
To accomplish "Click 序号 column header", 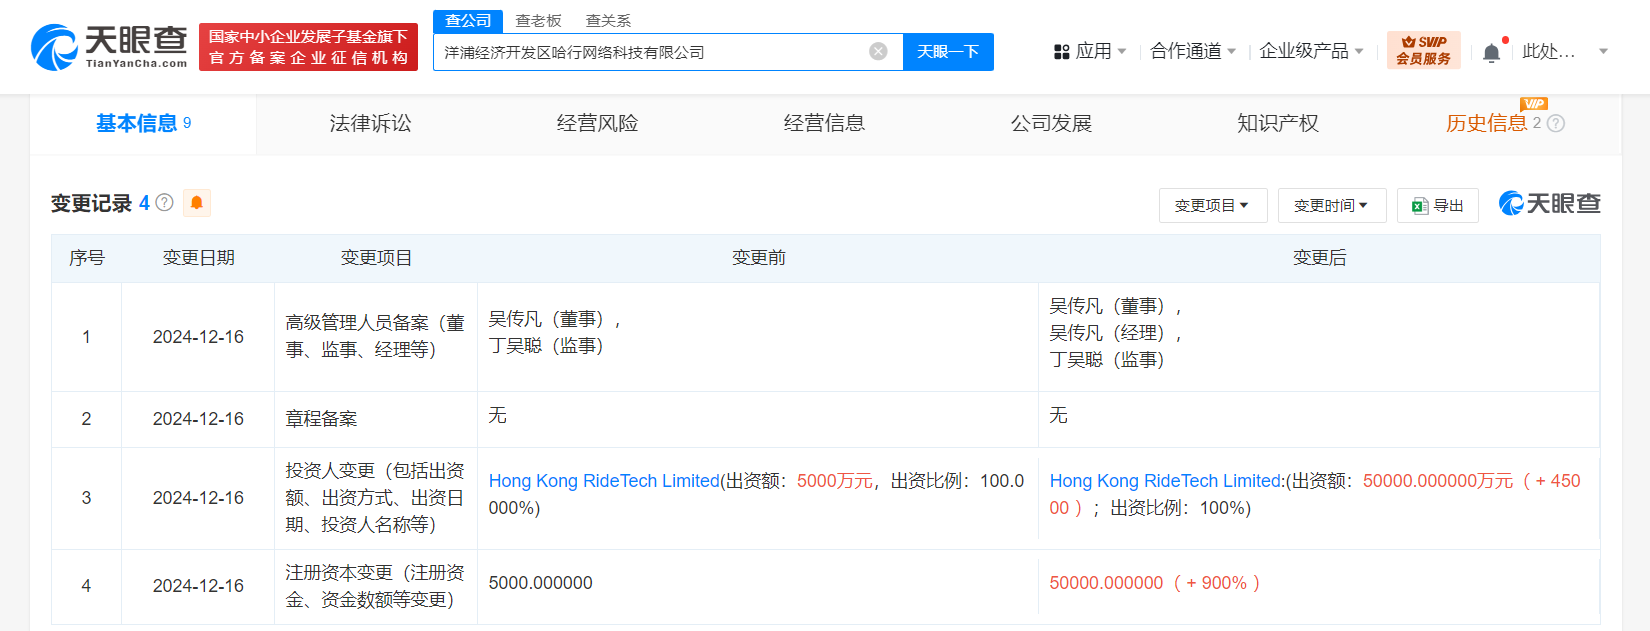I will pyautogui.click(x=87, y=258).
